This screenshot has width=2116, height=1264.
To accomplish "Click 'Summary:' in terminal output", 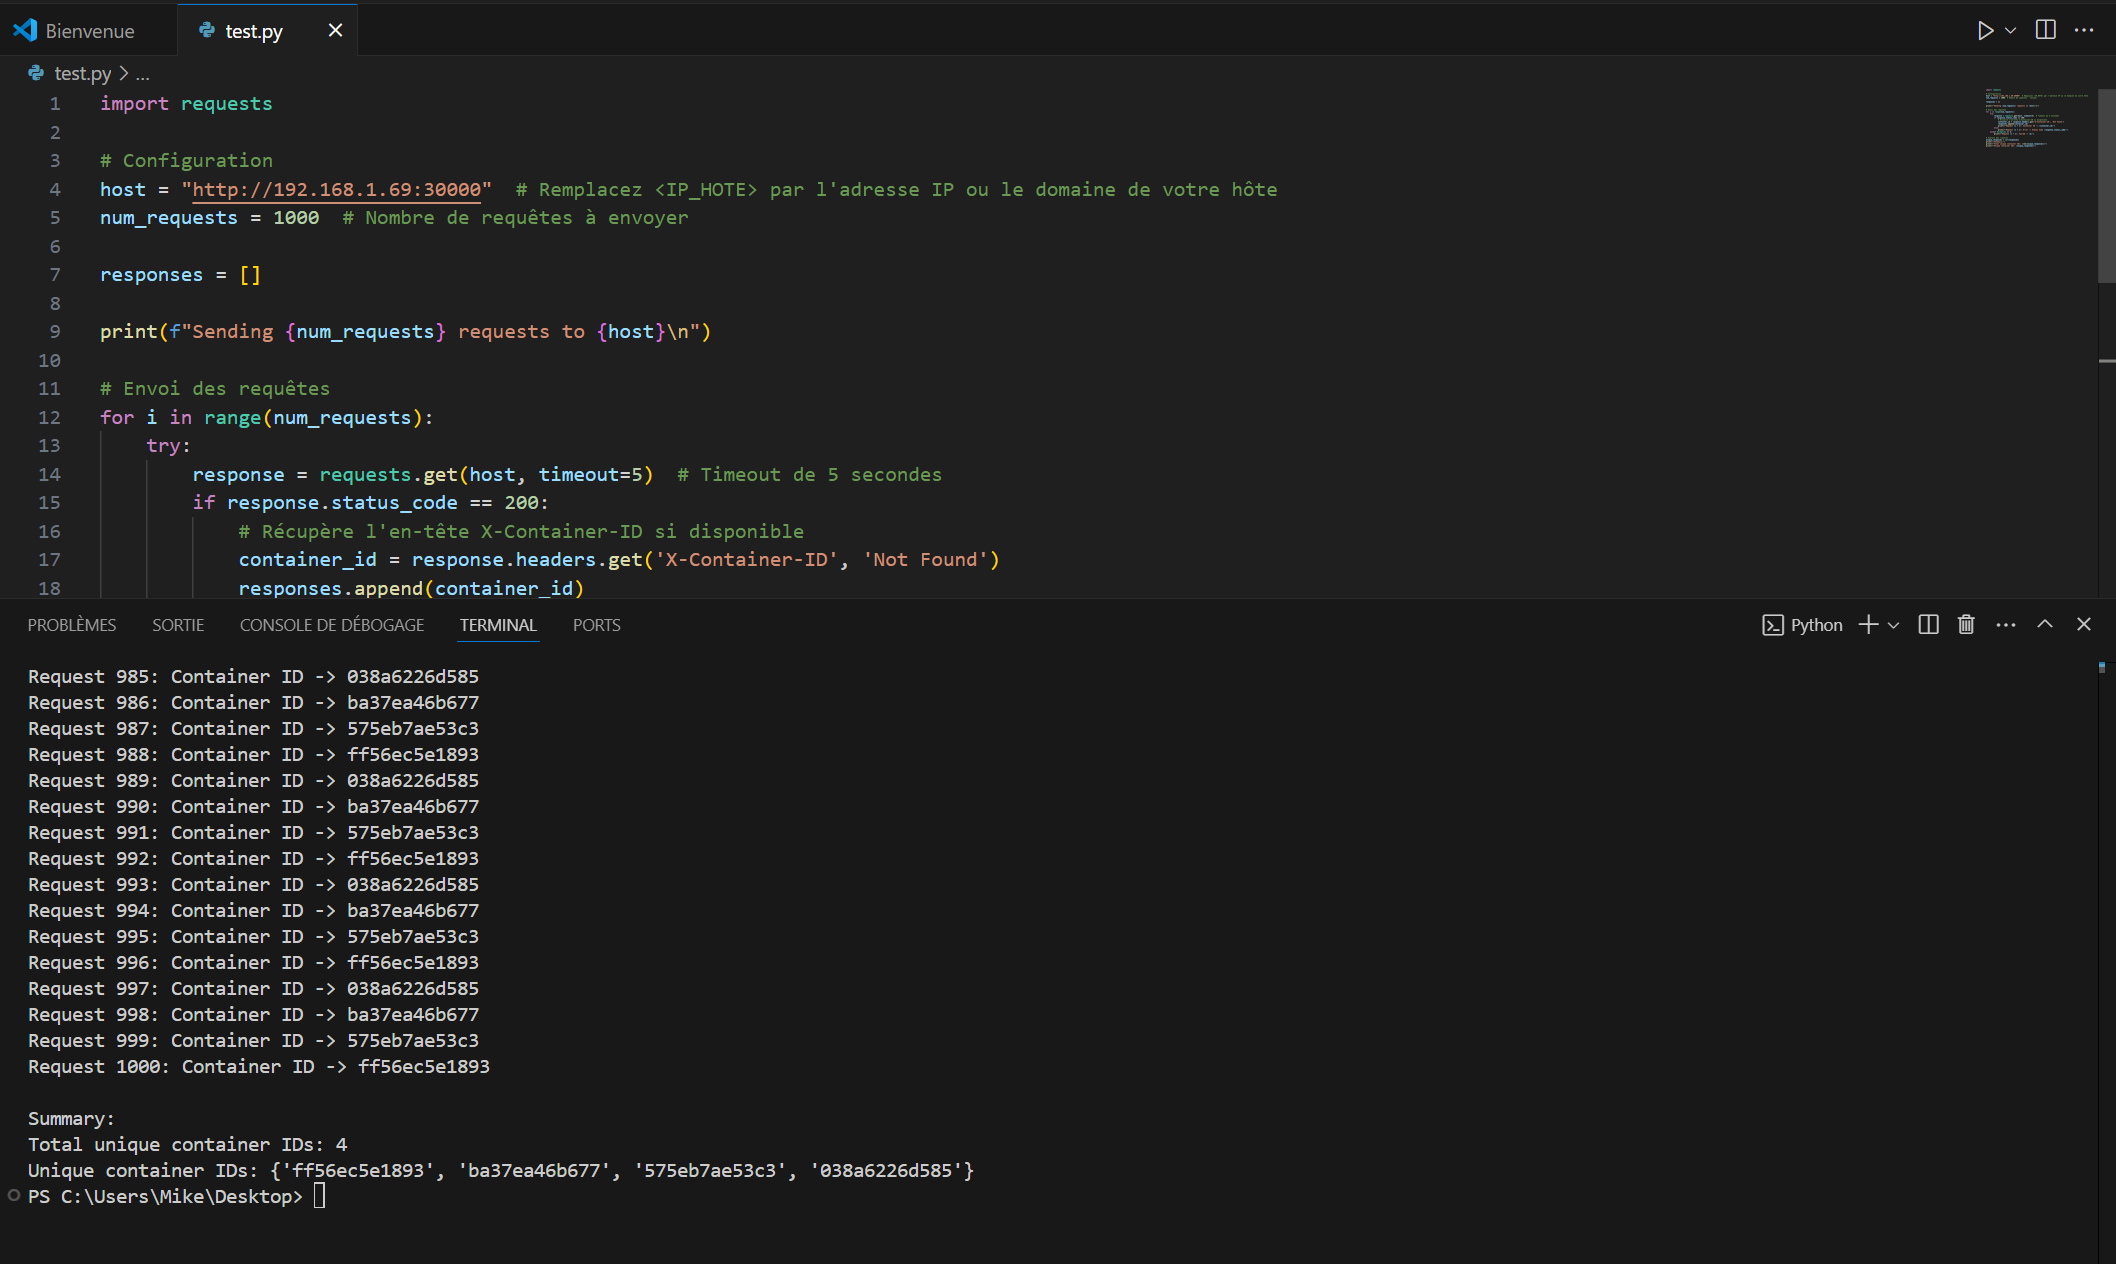I will (x=71, y=1119).
